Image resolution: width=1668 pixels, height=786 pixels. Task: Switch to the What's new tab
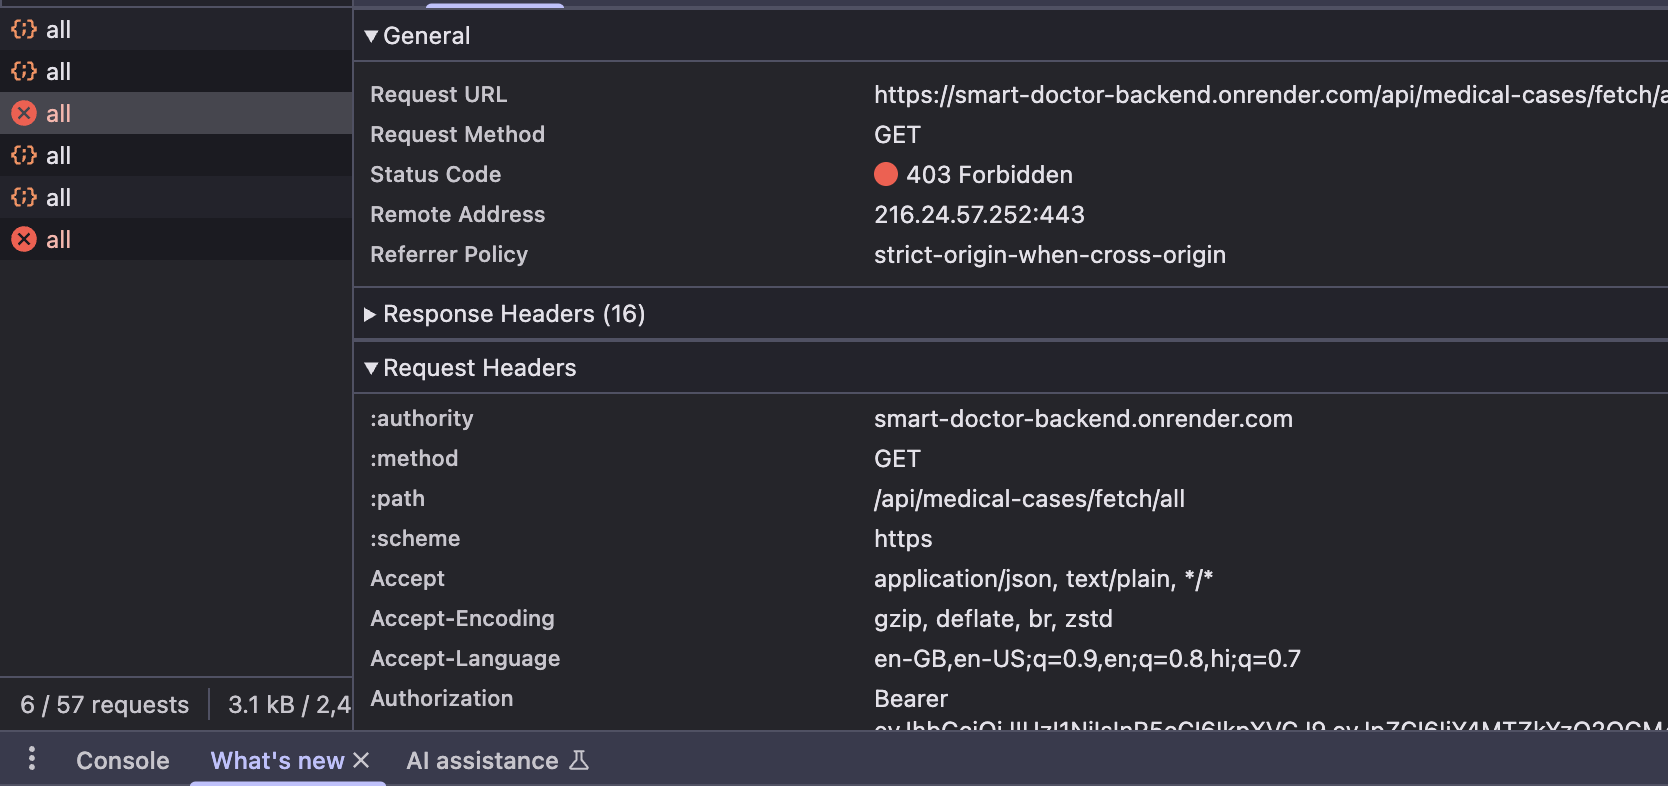point(277,761)
